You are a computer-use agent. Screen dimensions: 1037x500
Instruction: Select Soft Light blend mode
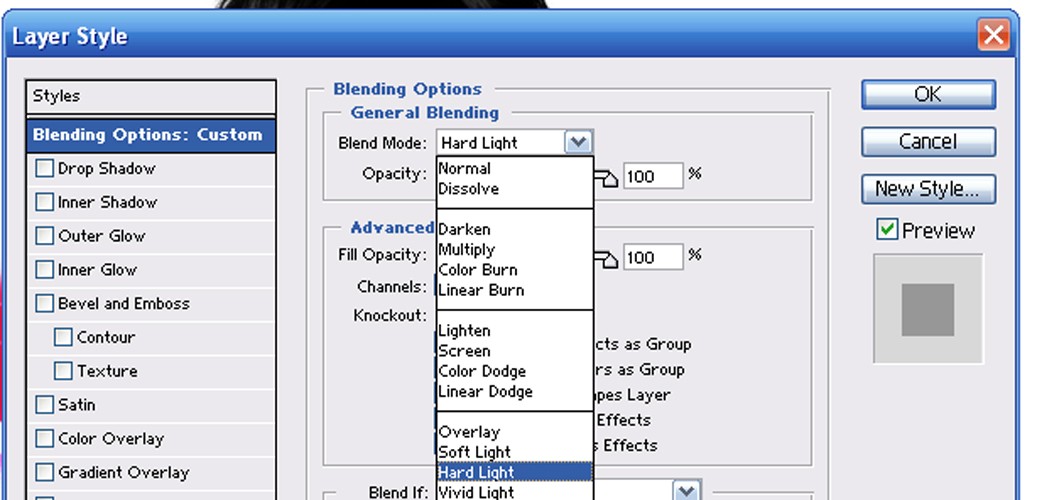click(x=514, y=452)
